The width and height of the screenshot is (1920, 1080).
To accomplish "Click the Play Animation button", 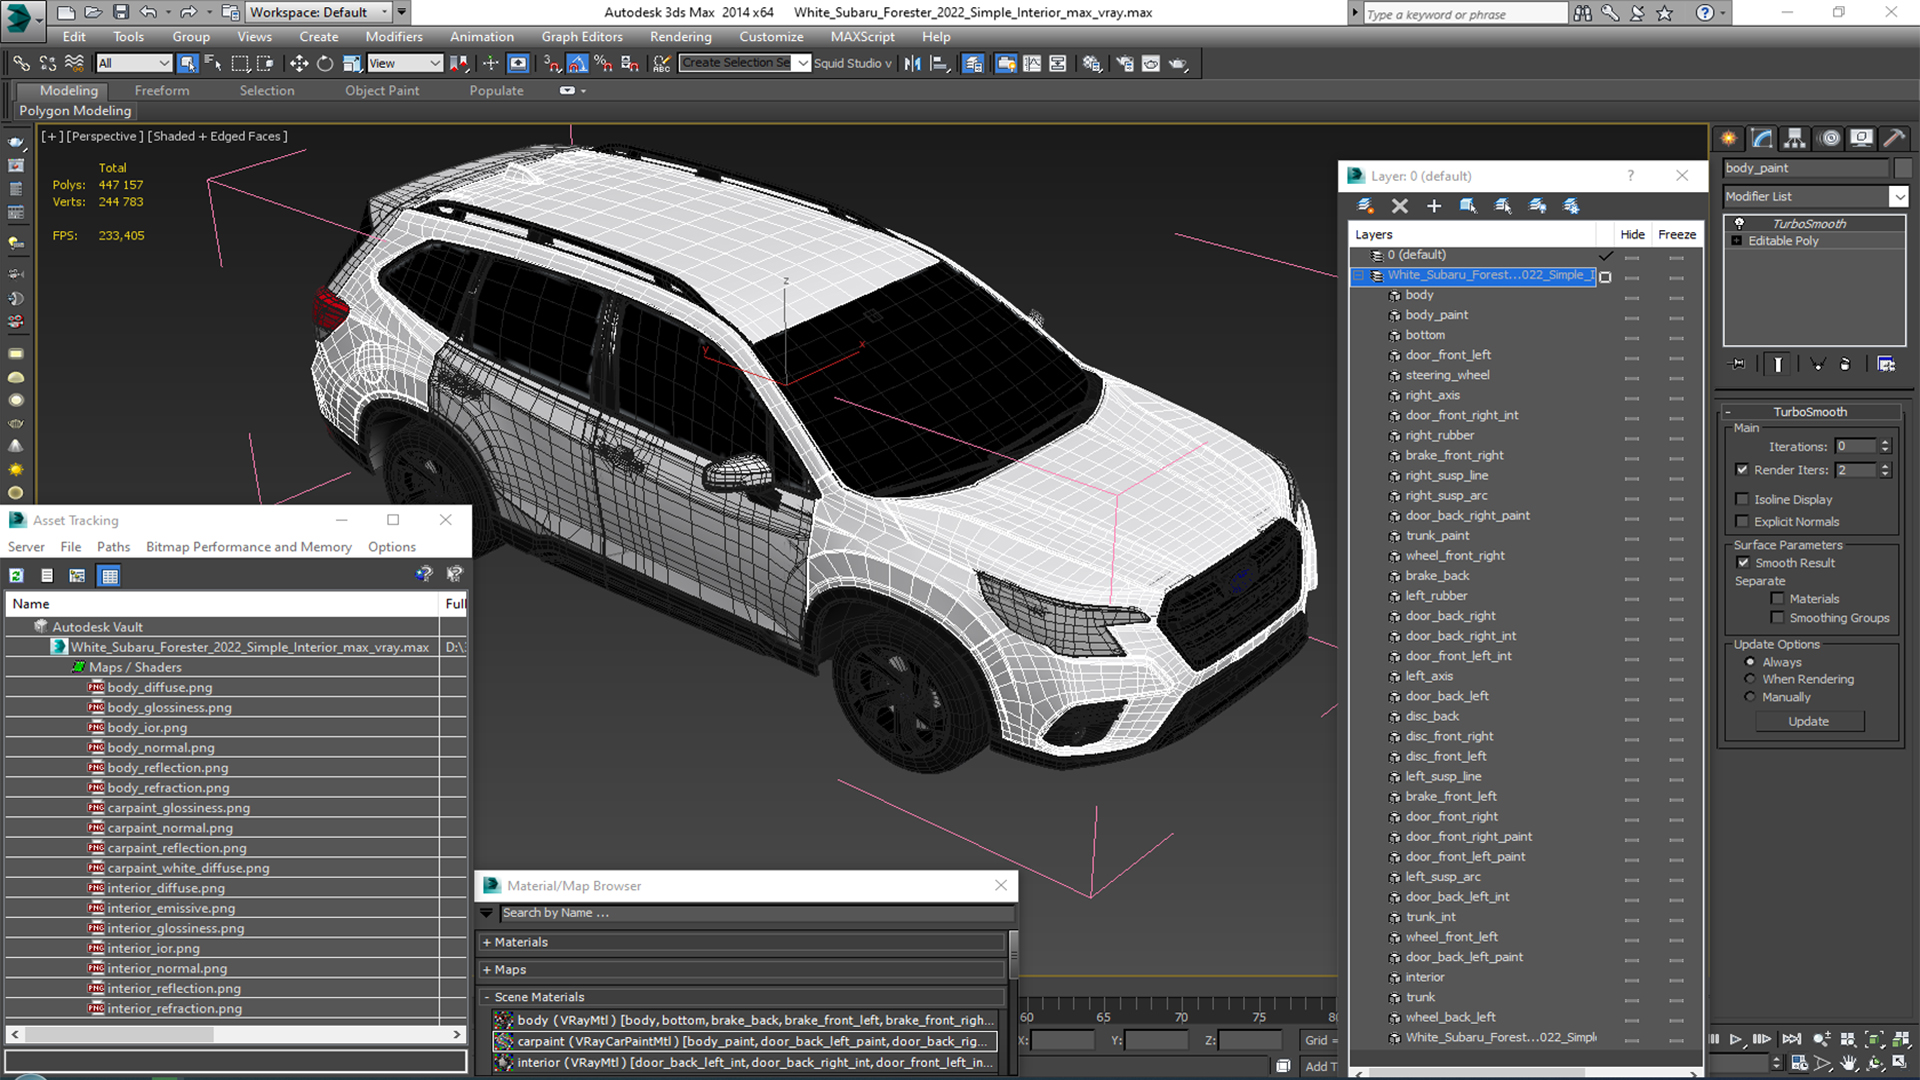I will [1736, 1040].
